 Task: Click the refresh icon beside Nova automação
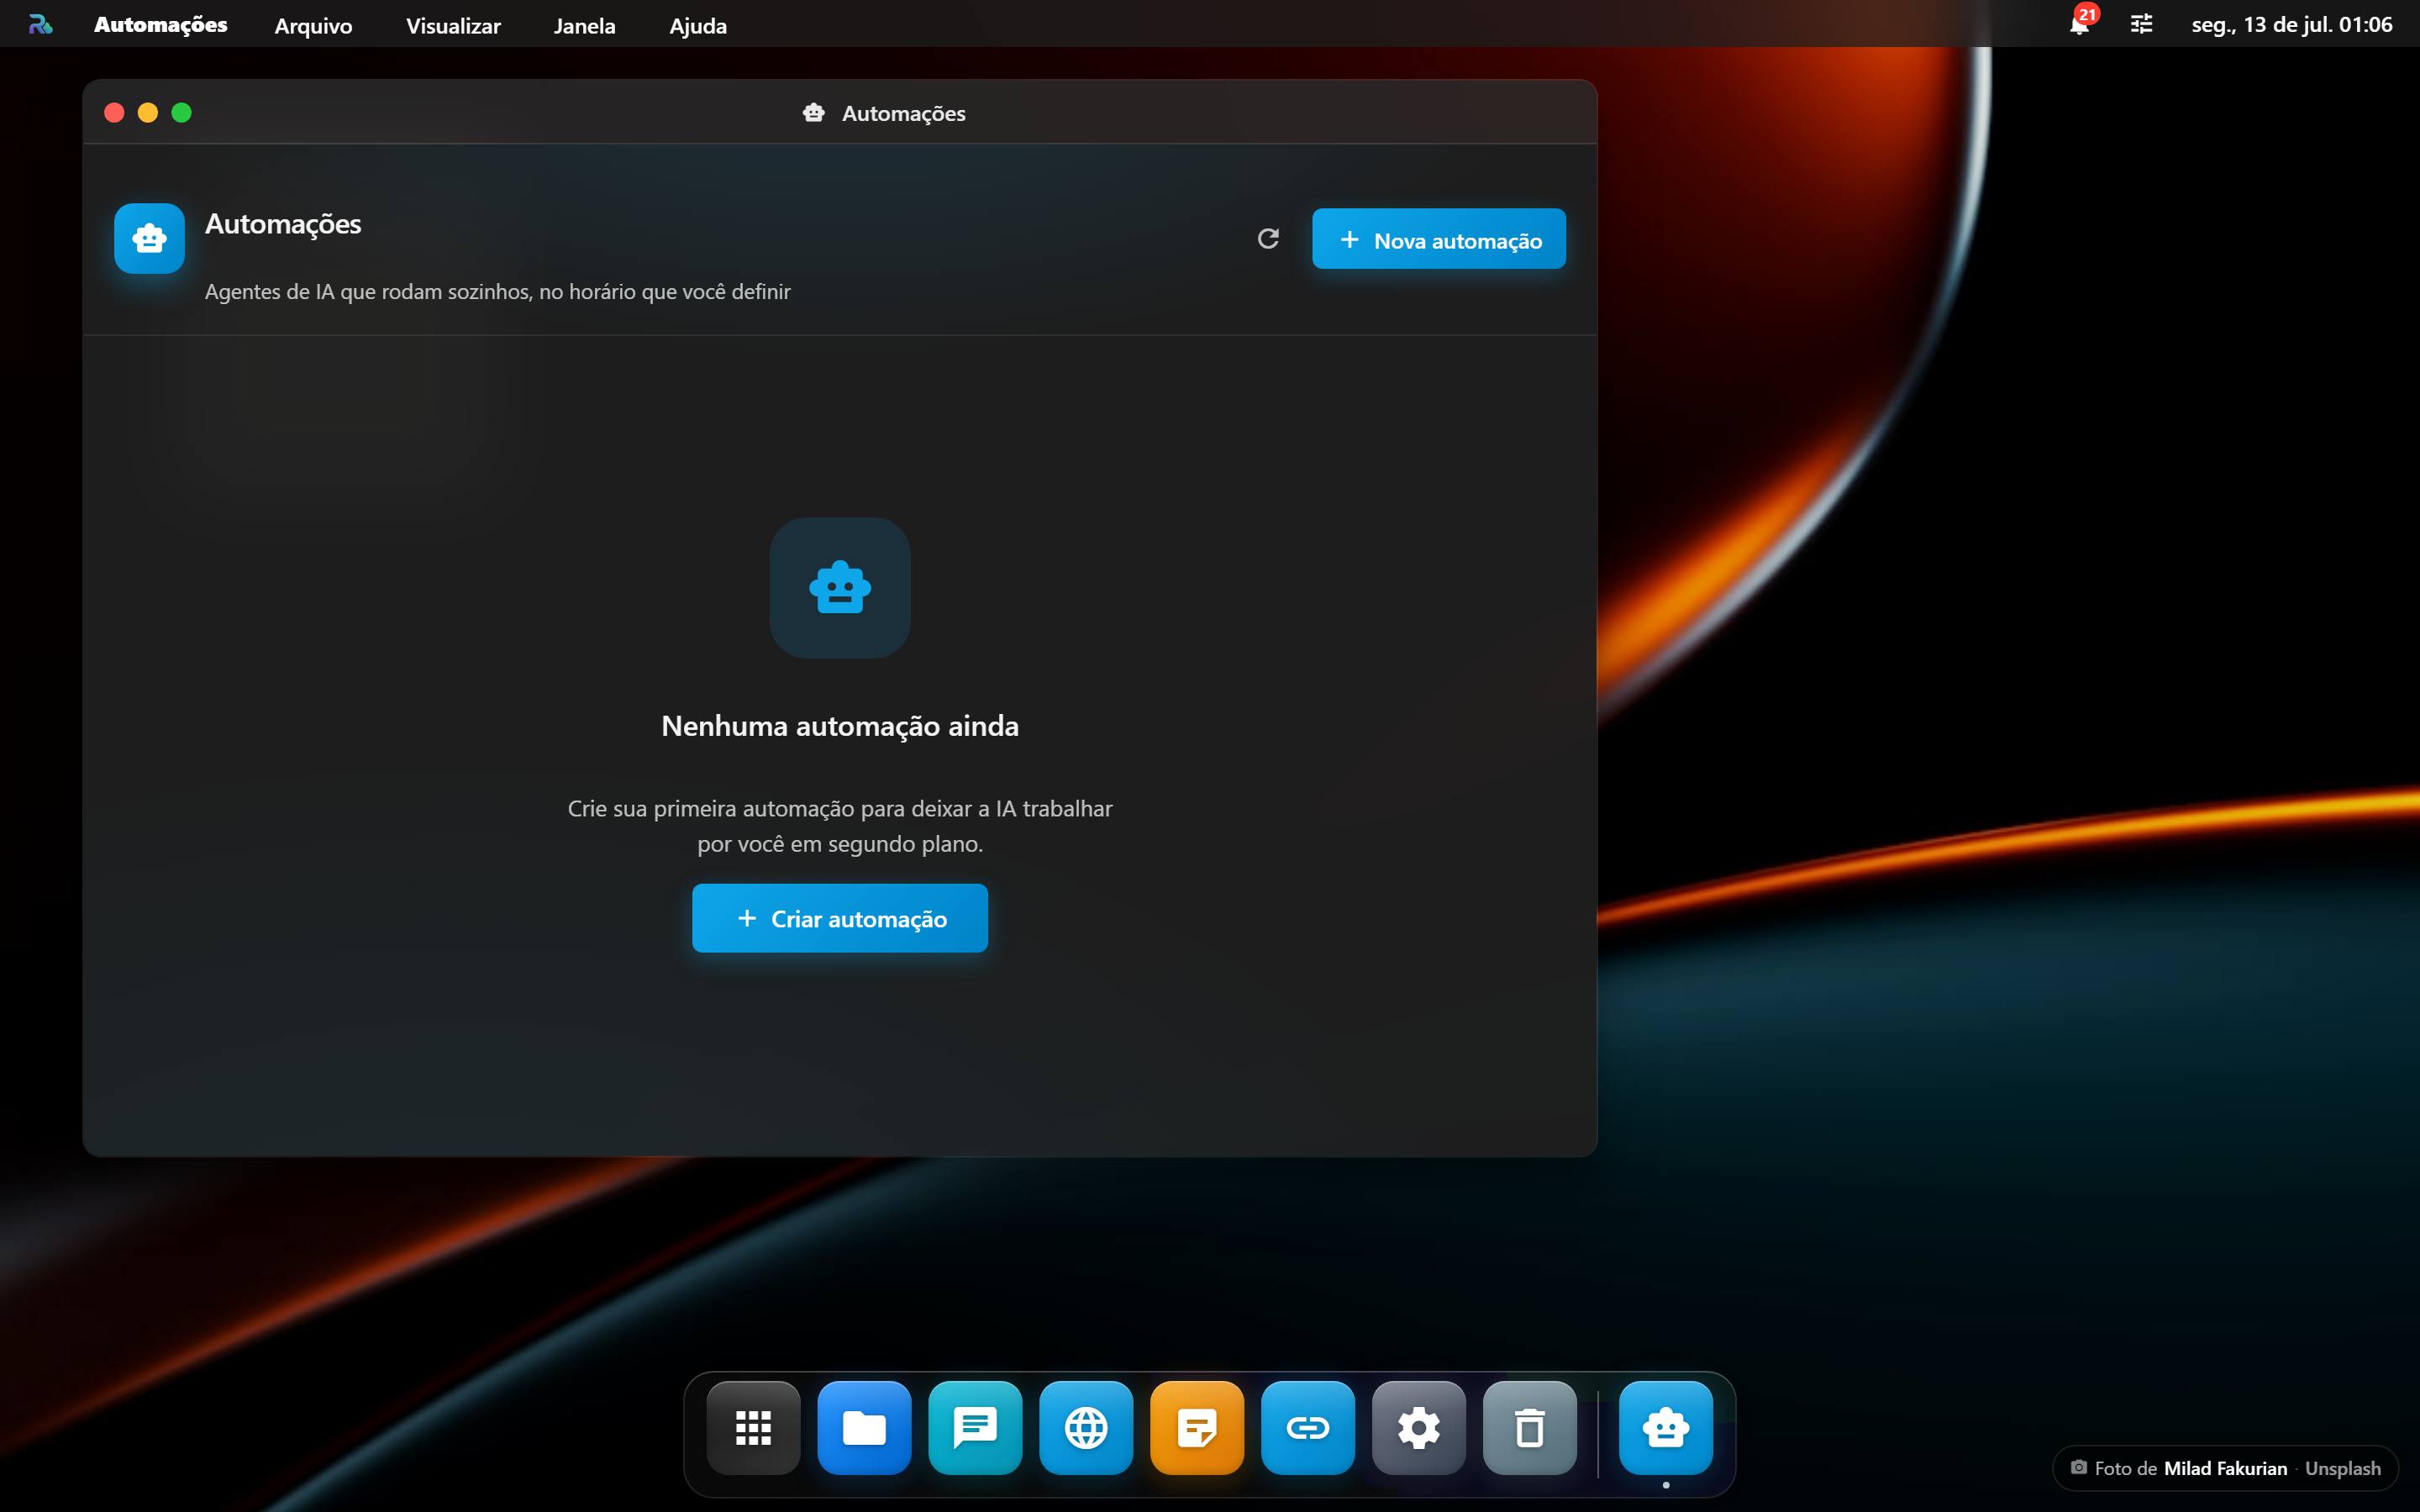click(1268, 239)
